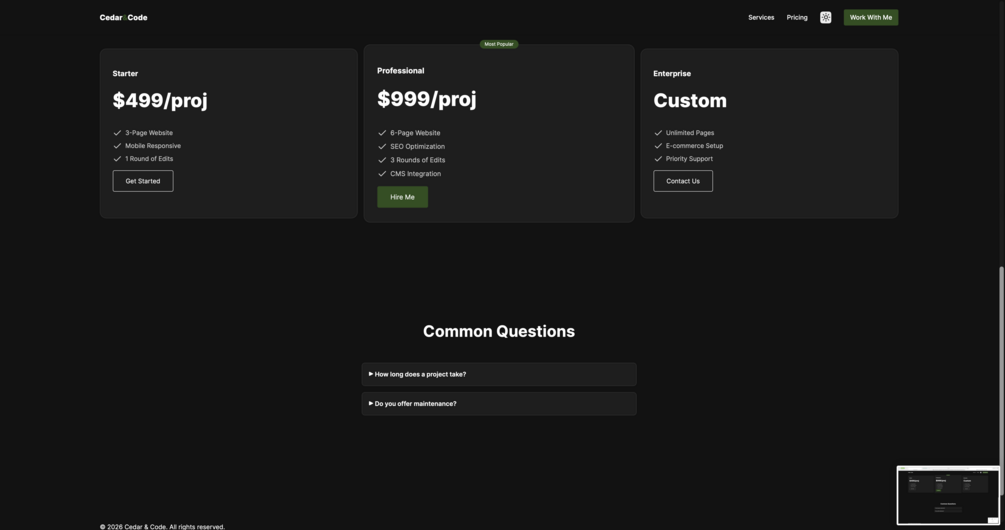Click the '1 Round of Edits' feature text
The image size is (1005, 530).
pos(149,158)
